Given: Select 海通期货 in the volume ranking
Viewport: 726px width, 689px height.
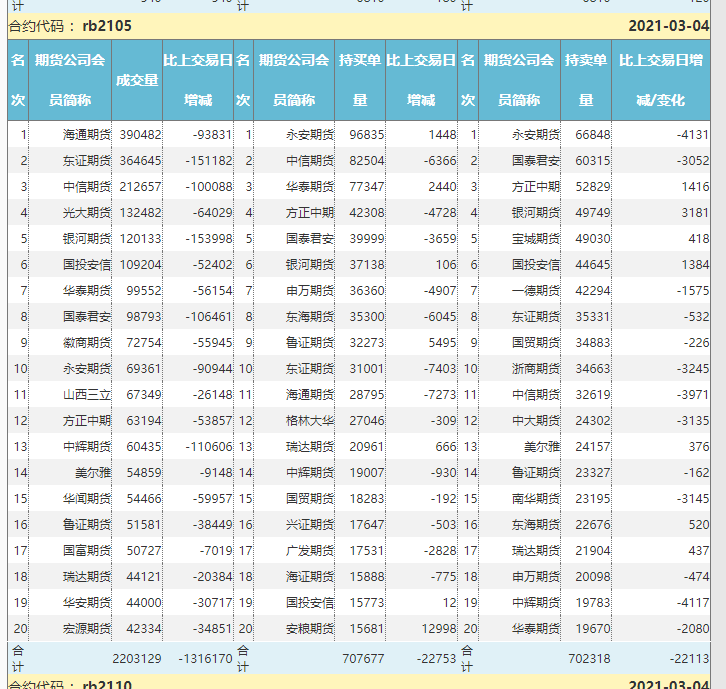Looking at the screenshot, I should coord(87,135).
